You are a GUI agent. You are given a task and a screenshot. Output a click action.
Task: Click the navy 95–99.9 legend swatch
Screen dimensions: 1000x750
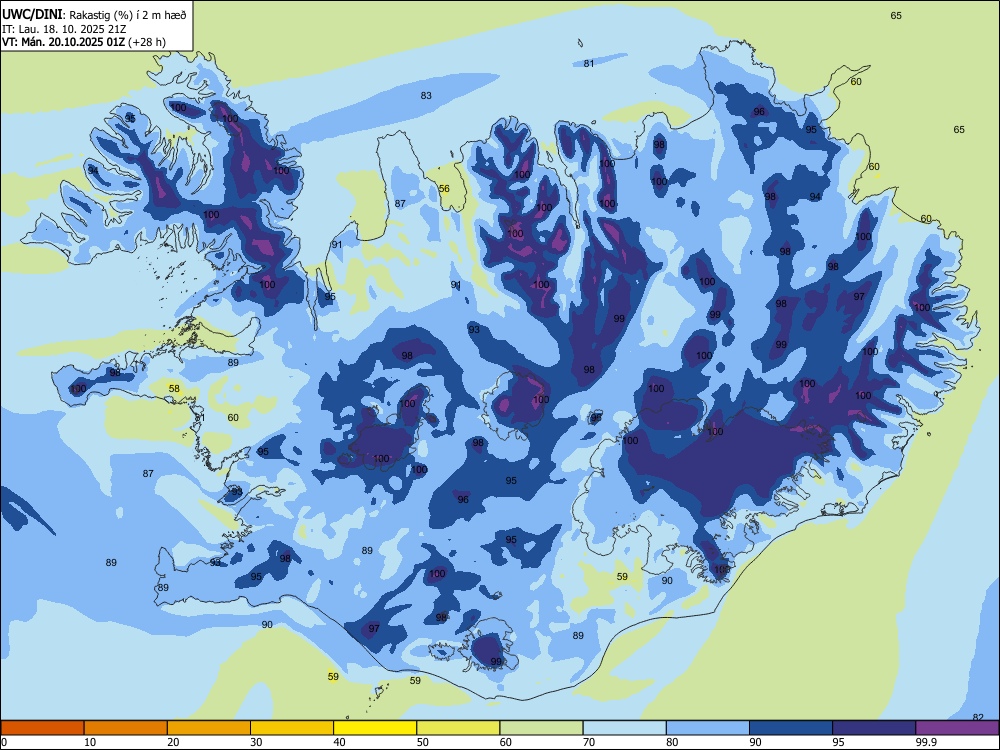[874, 728]
